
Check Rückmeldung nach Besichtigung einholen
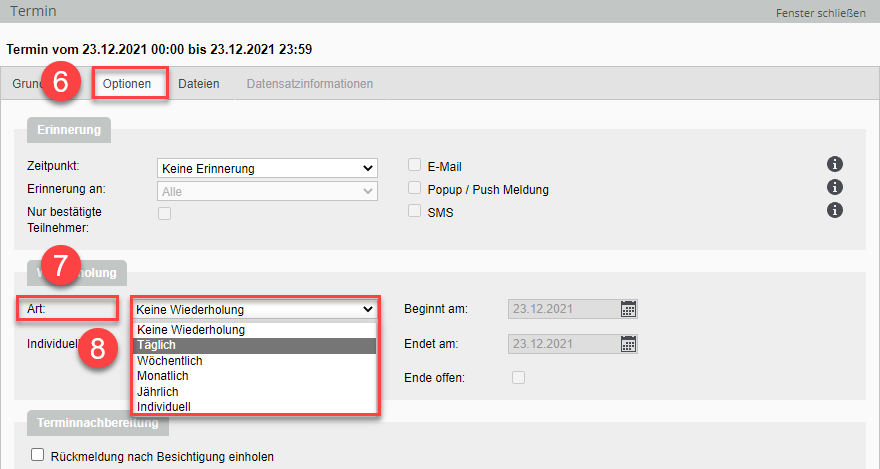(x=38, y=455)
